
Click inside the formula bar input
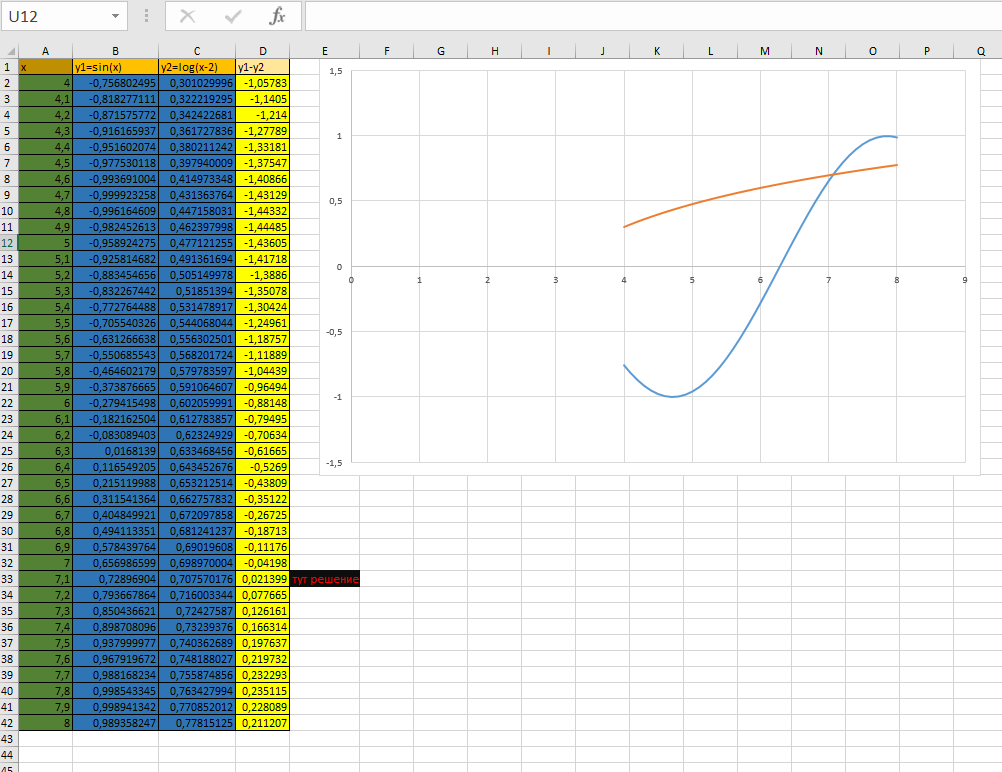(653, 16)
